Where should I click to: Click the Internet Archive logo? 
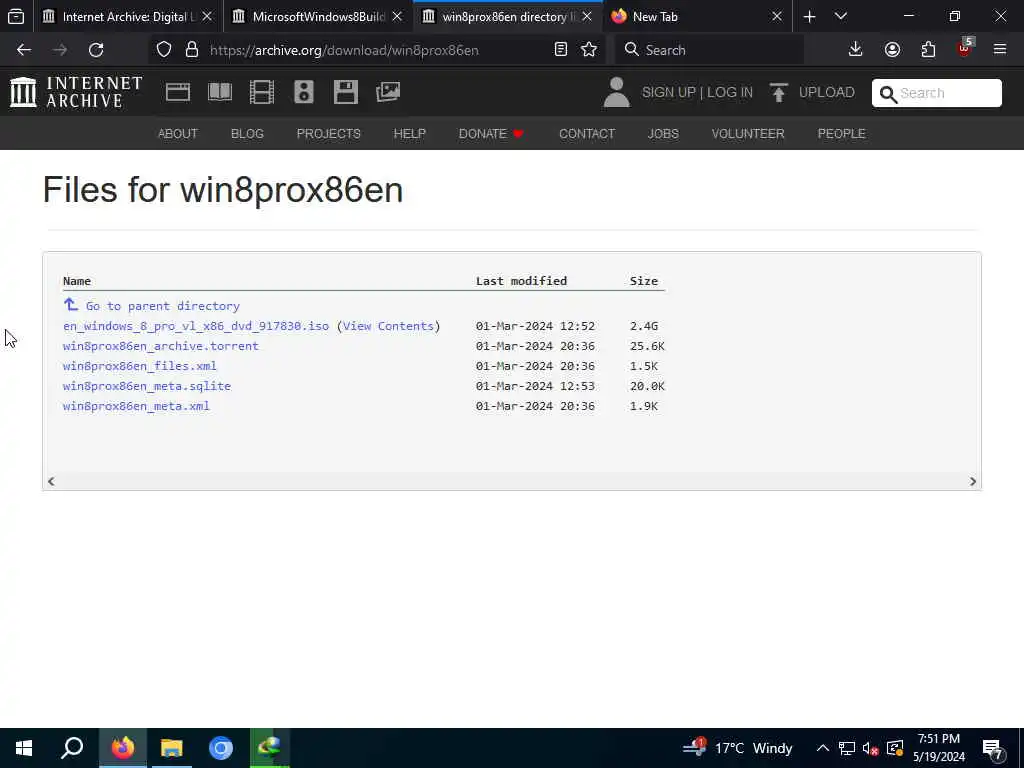(76, 92)
